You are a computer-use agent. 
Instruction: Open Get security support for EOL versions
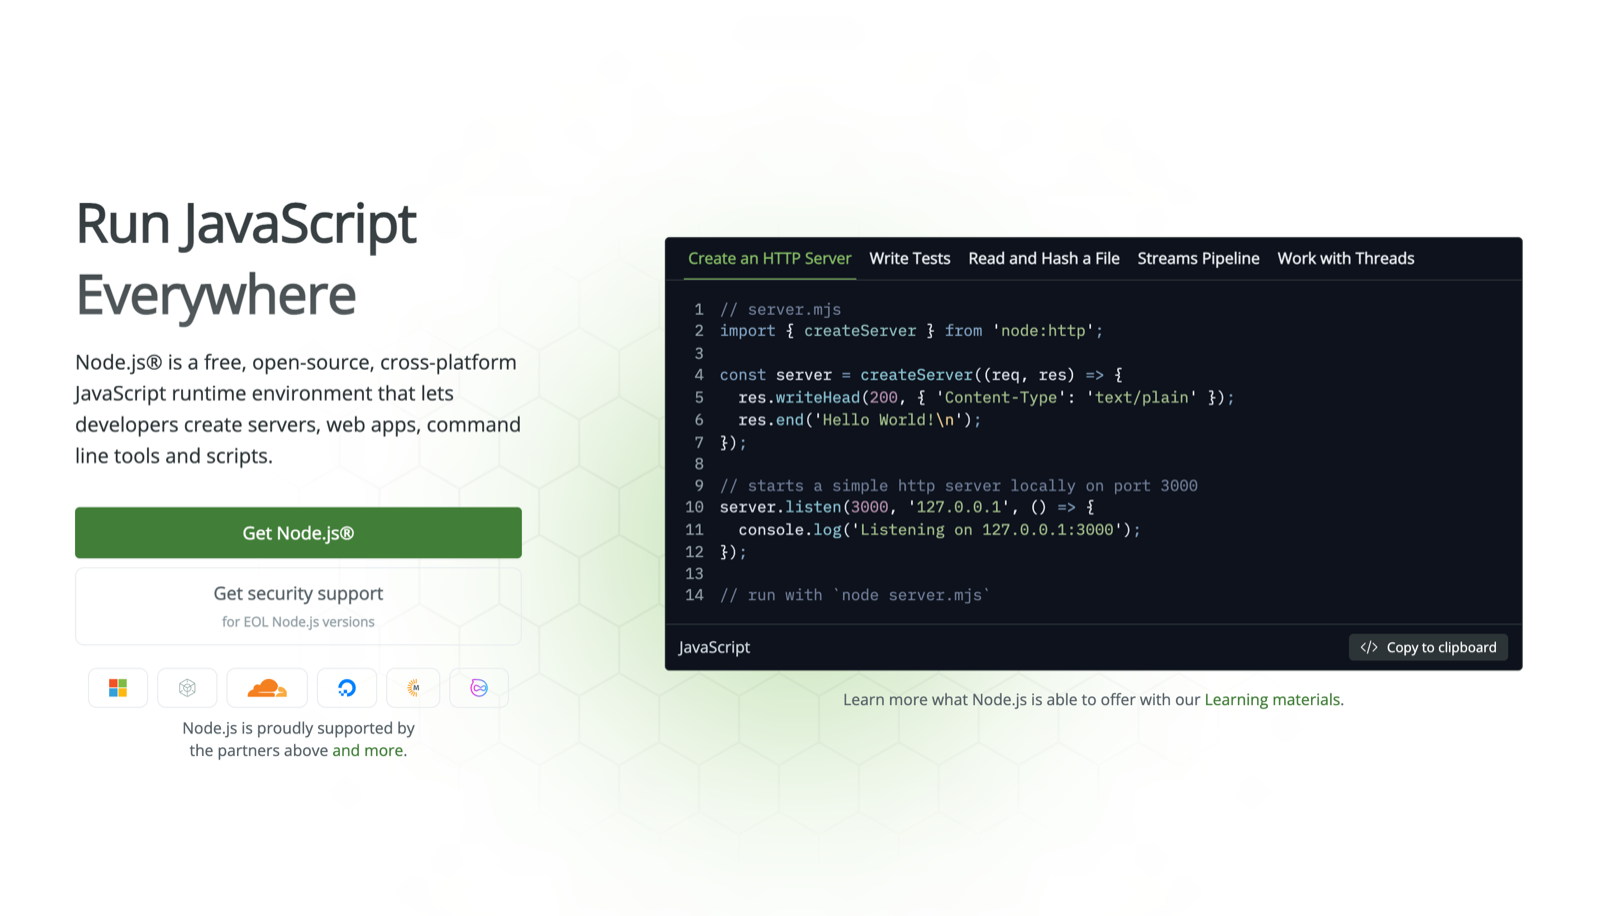[x=298, y=606]
